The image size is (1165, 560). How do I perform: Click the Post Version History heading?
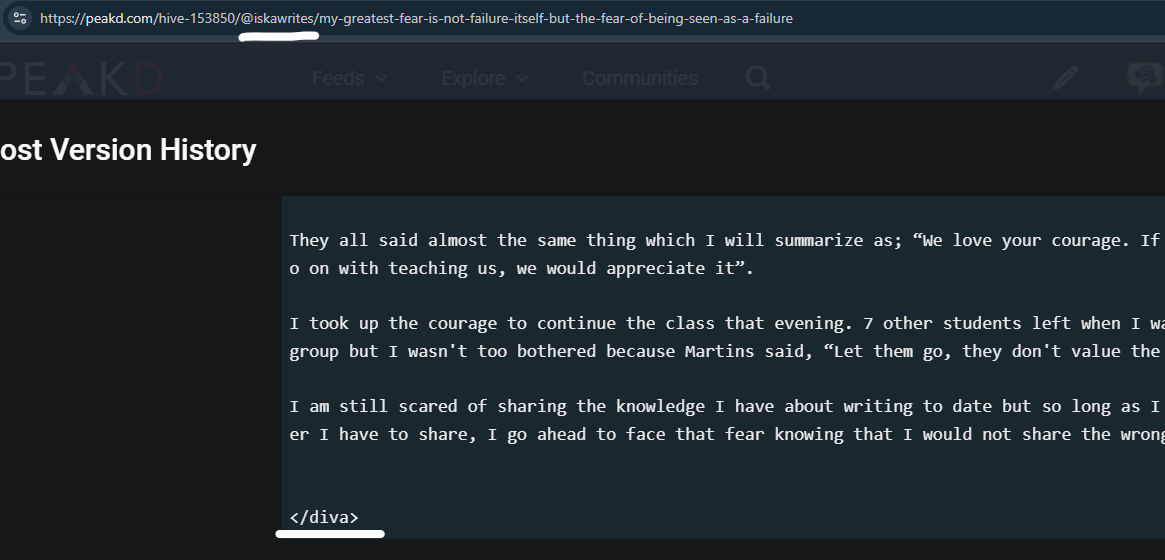(x=128, y=150)
